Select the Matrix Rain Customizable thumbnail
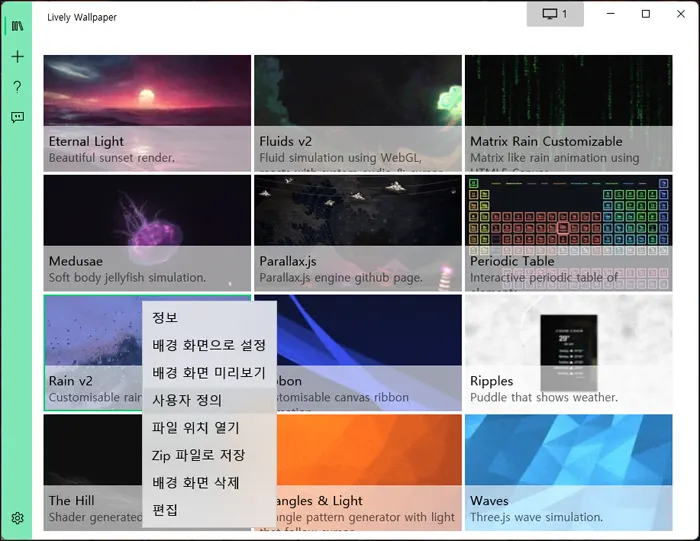Screen dimensions: 700x541 click(569, 113)
